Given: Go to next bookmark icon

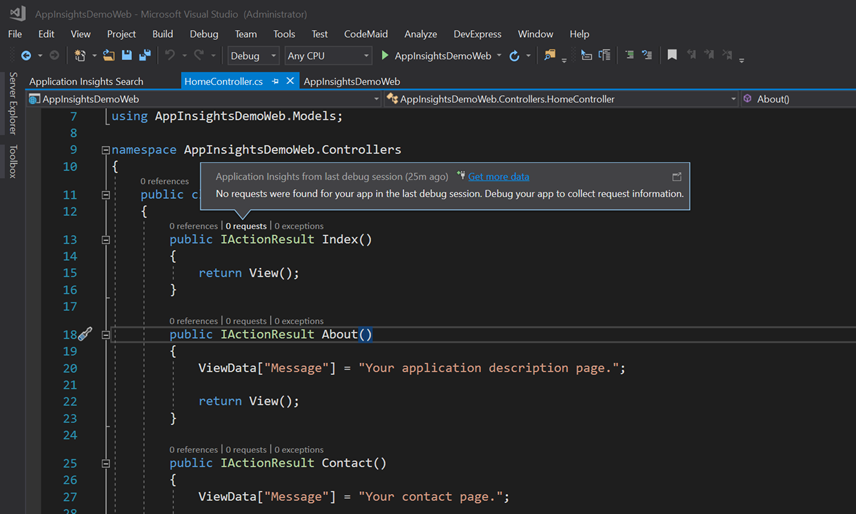Looking at the screenshot, I should (709, 55).
